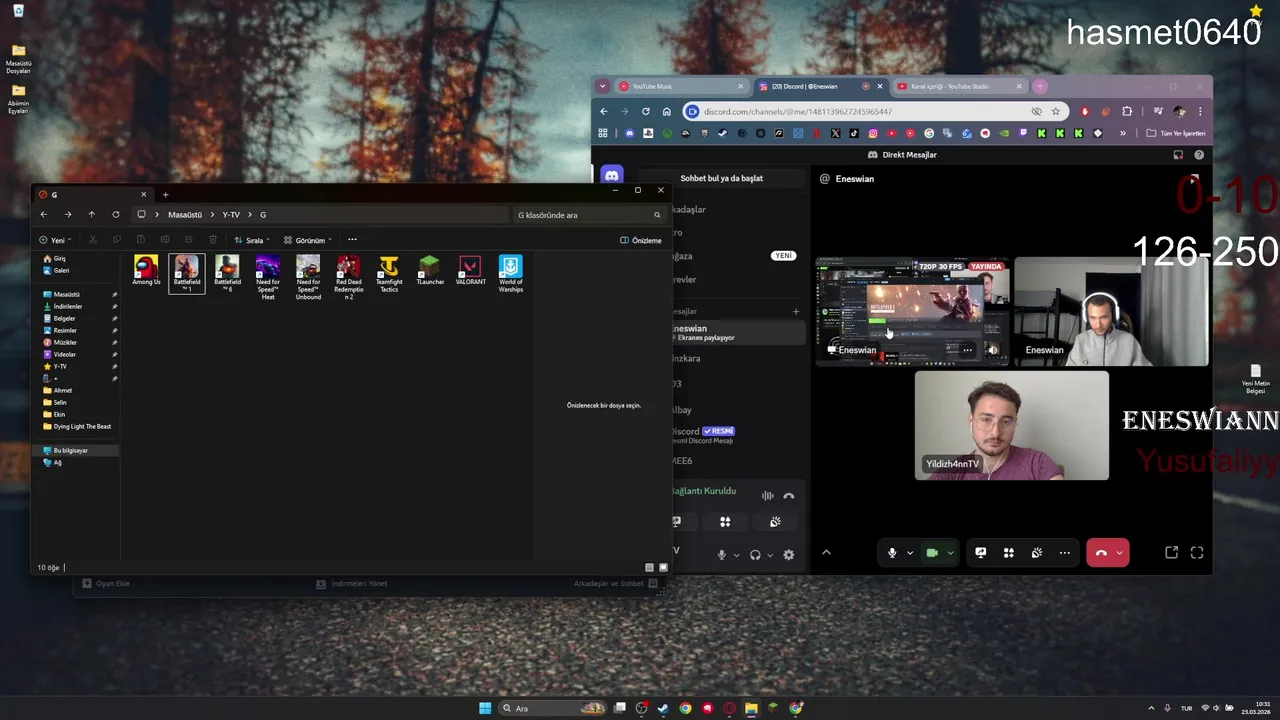Toggle the Önizleme preview pane
The image size is (1280, 720).
click(641, 240)
